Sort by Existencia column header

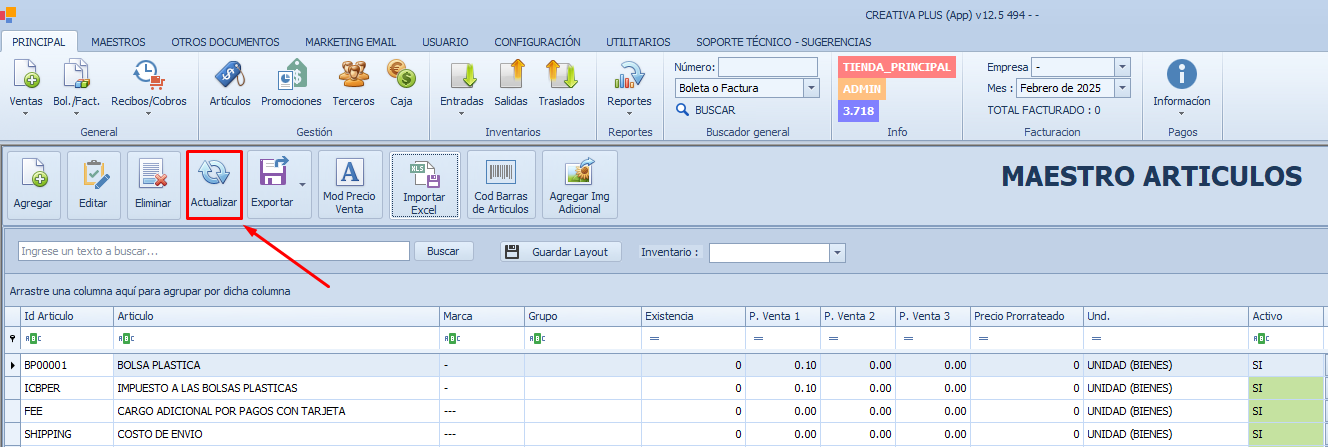point(692,316)
